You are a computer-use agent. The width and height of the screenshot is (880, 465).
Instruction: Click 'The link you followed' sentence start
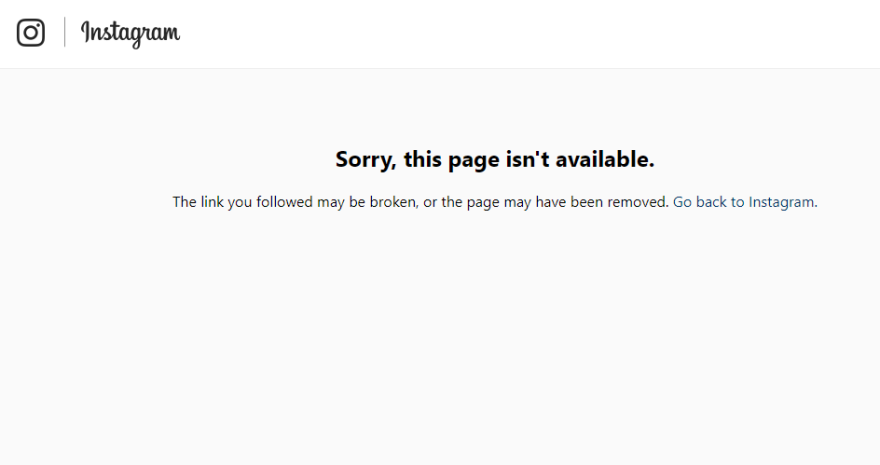[x=242, y=202]
